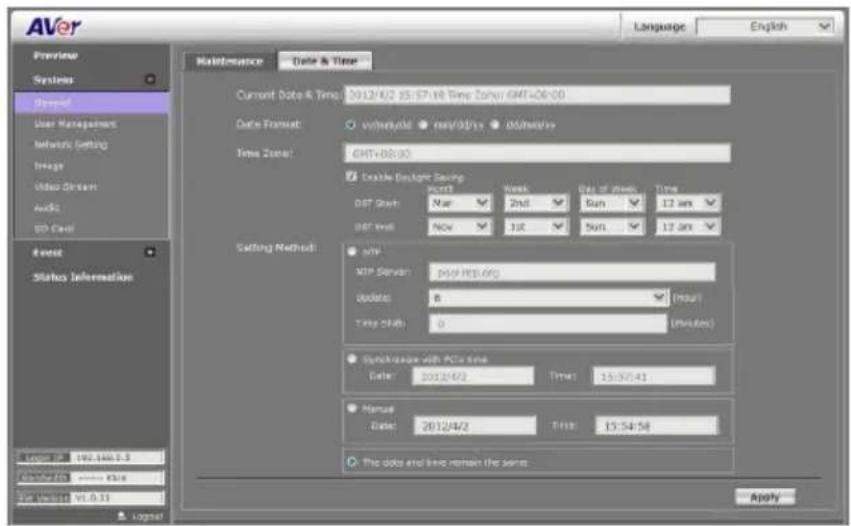
Task: Select yy/mm/dd date format
Action: point(351,125)
